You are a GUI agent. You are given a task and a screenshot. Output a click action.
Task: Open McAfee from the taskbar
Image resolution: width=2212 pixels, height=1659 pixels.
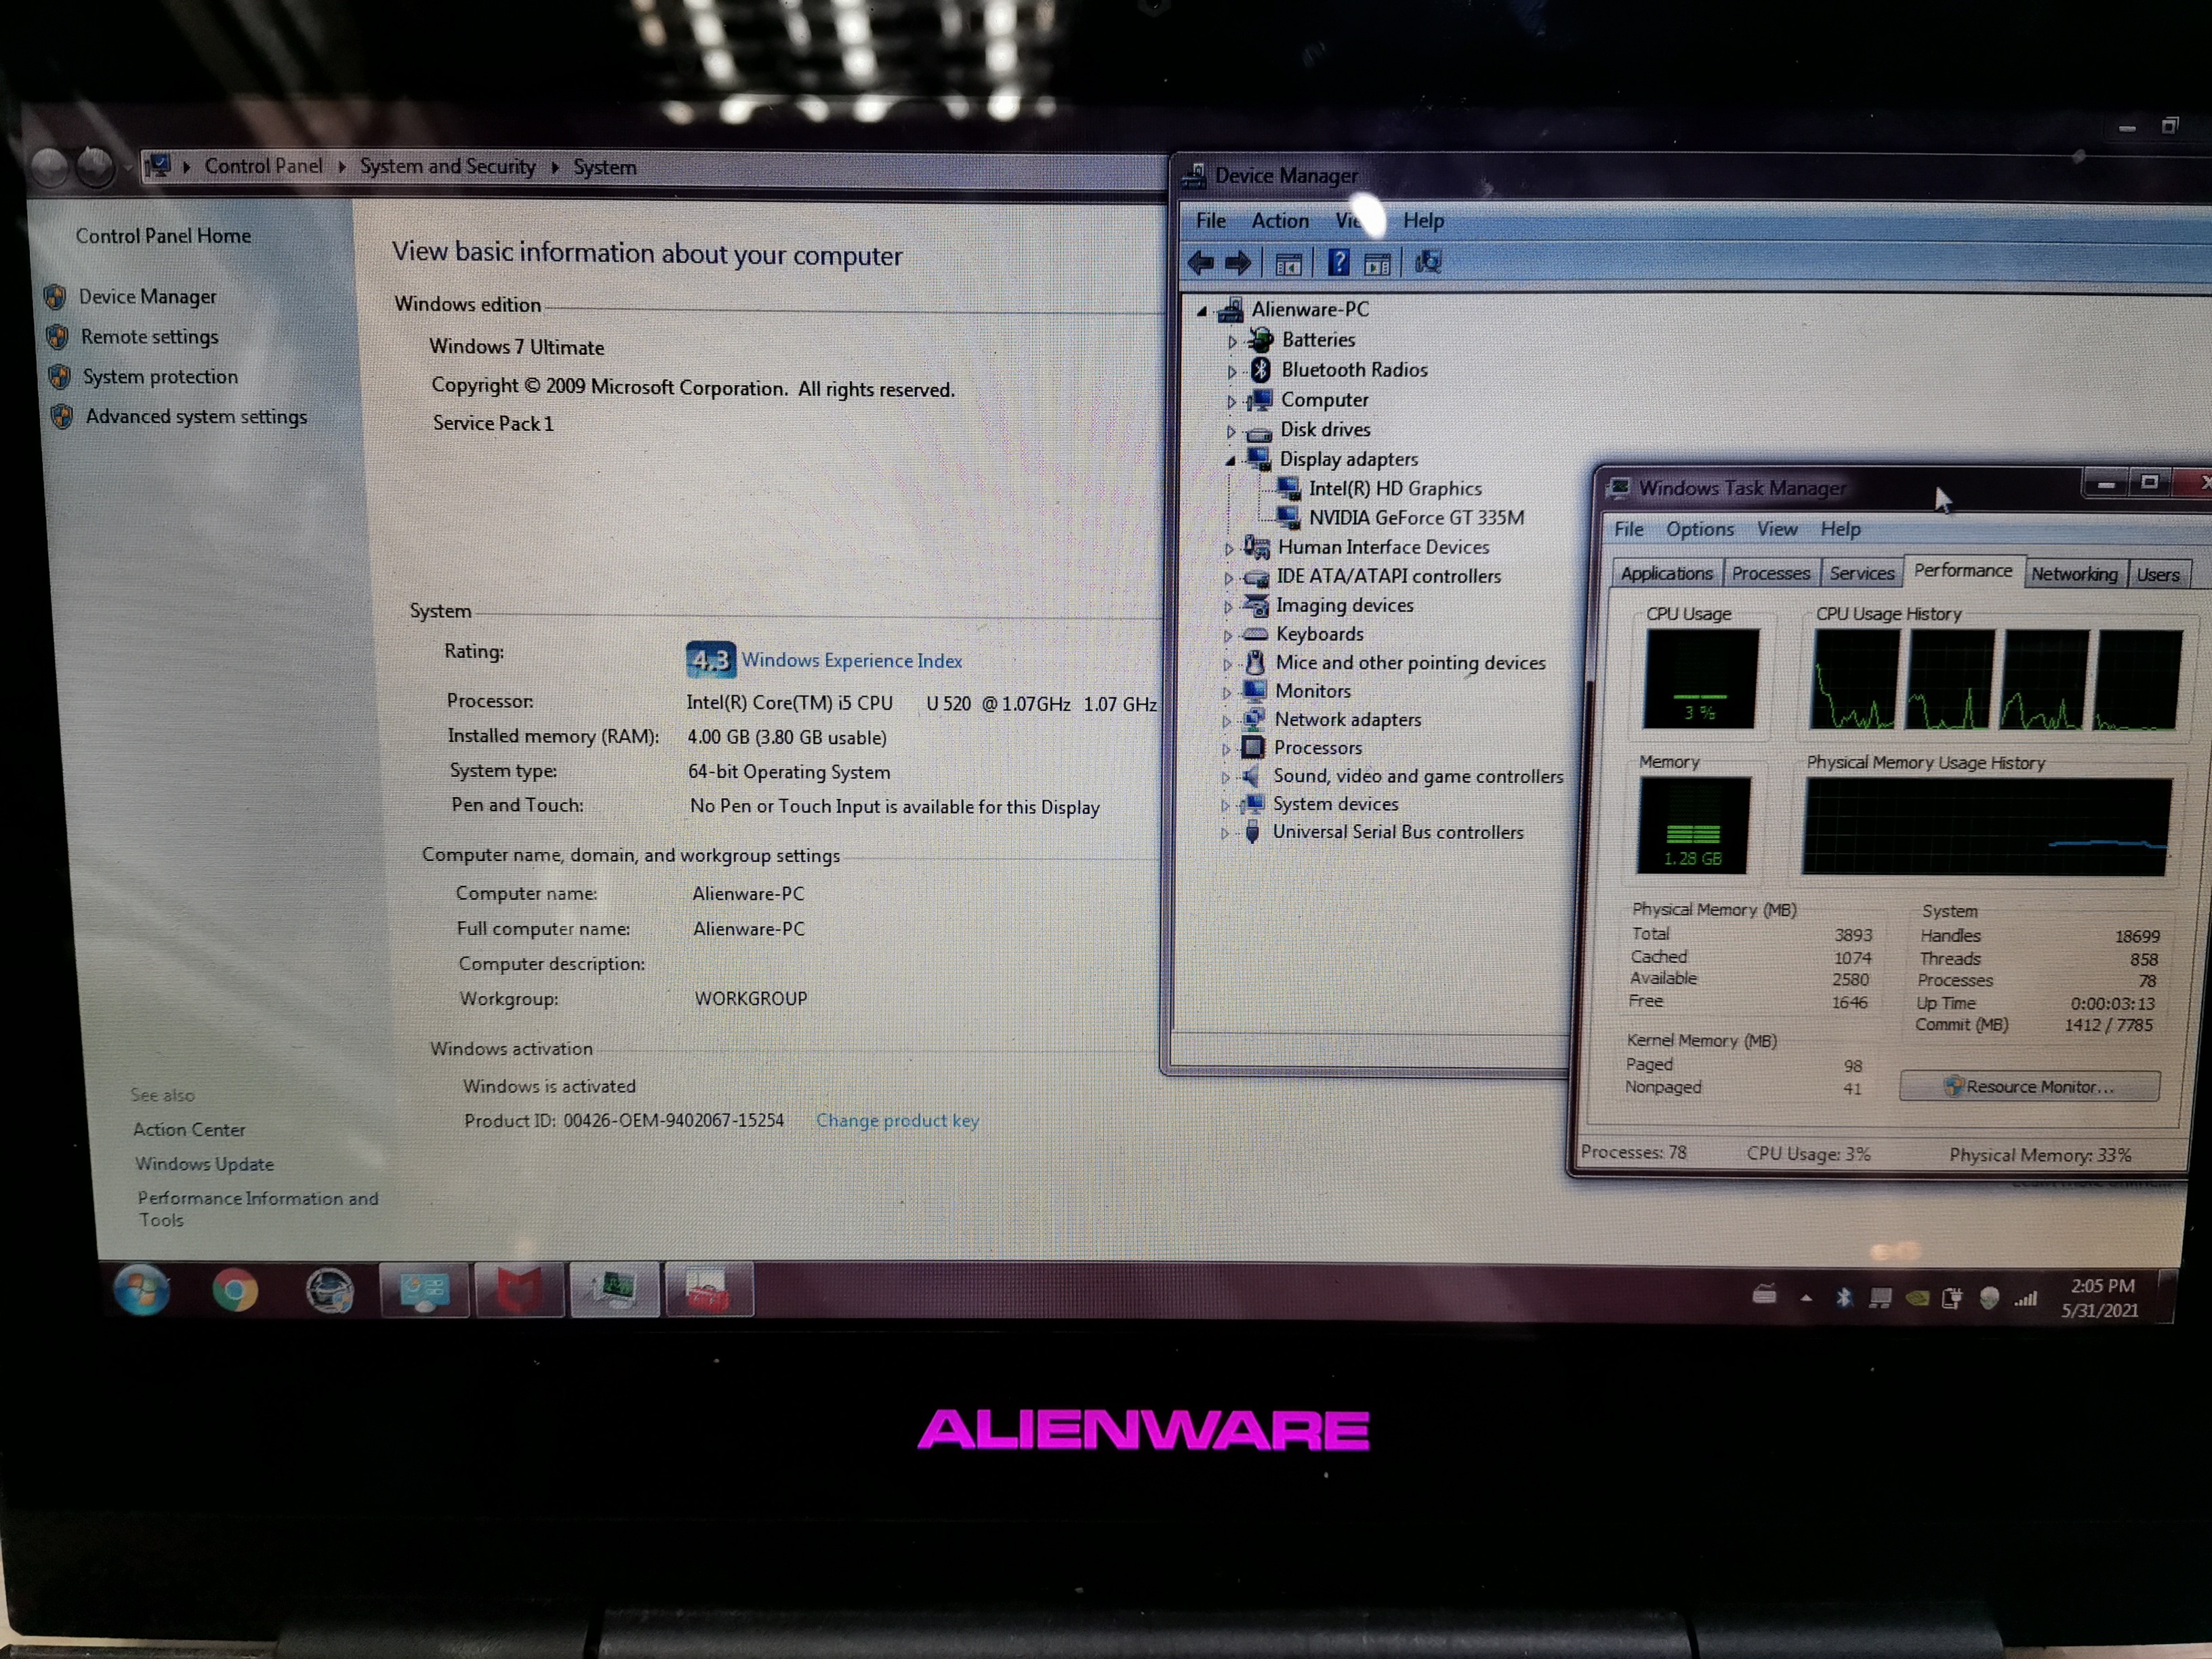coord(519,1291)
